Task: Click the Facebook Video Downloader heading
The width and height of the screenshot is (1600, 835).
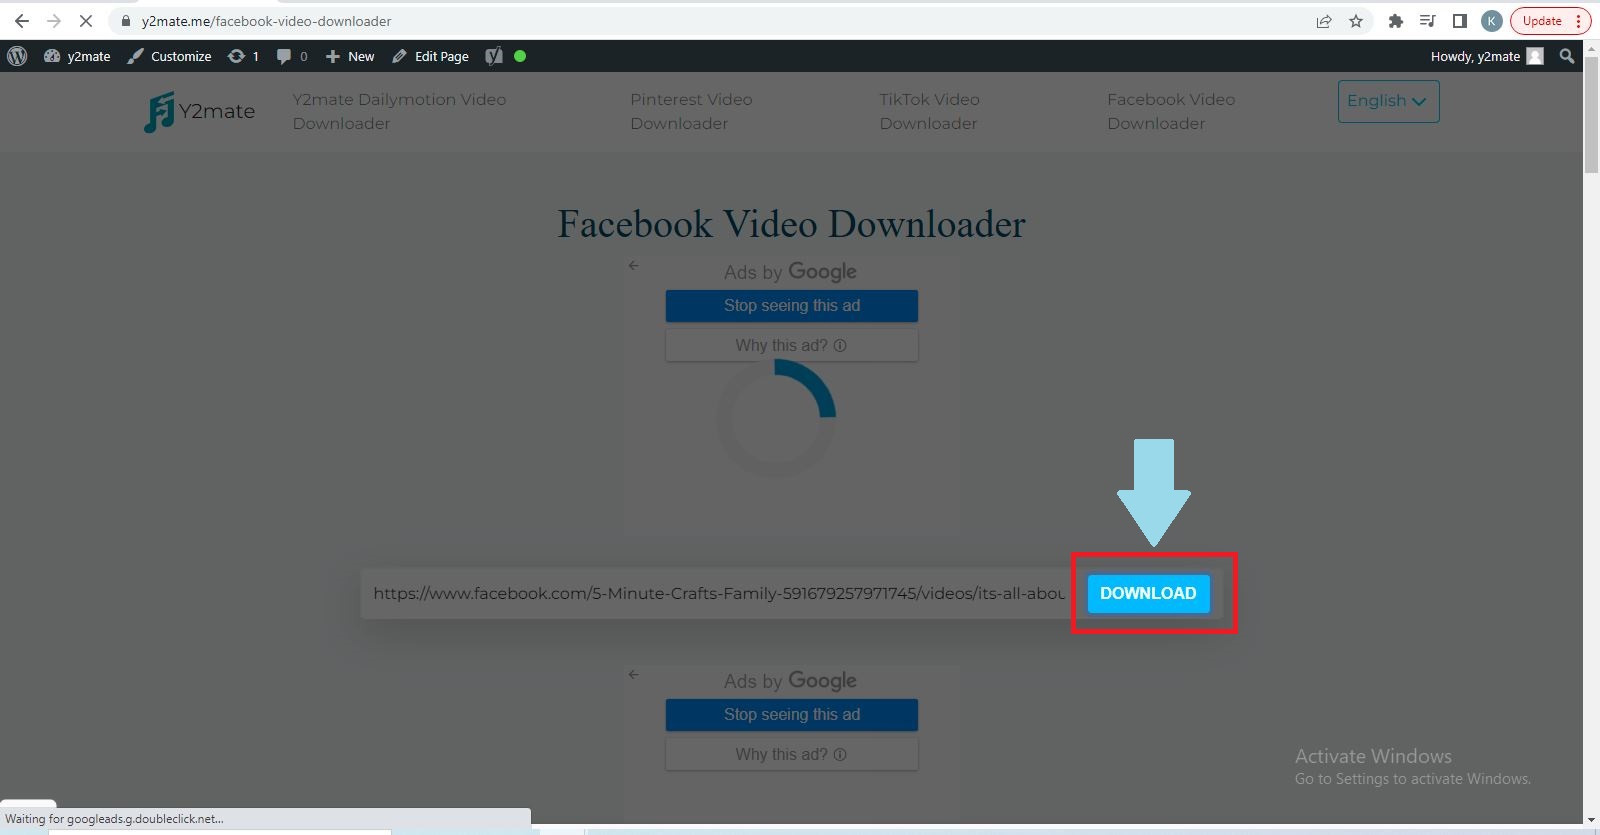Action: point(791,224)
